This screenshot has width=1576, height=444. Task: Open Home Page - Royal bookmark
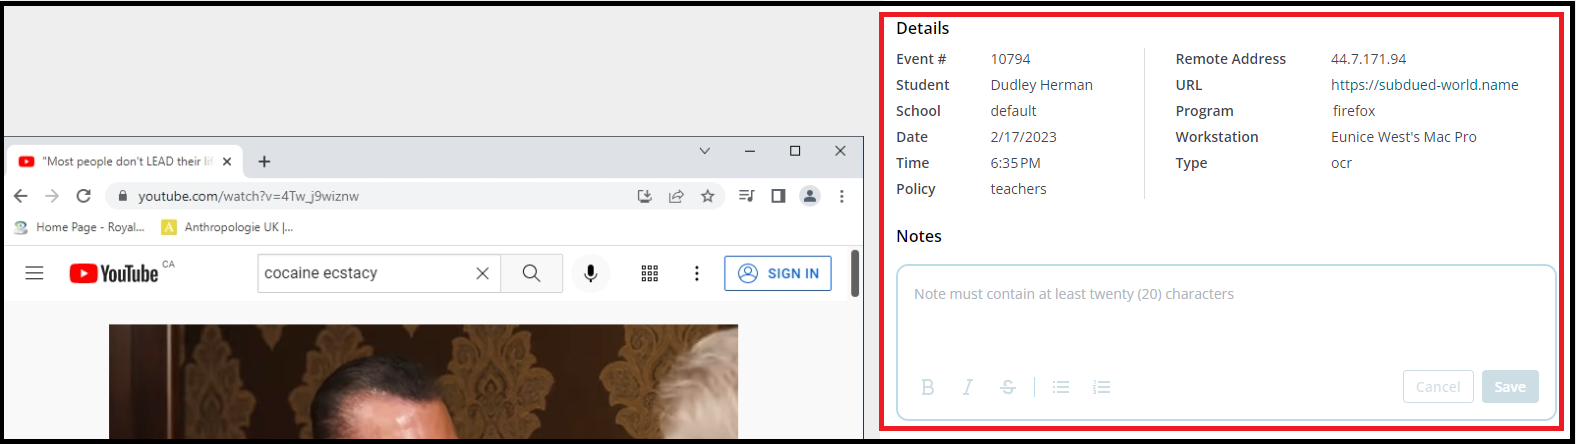click(79, 227)
